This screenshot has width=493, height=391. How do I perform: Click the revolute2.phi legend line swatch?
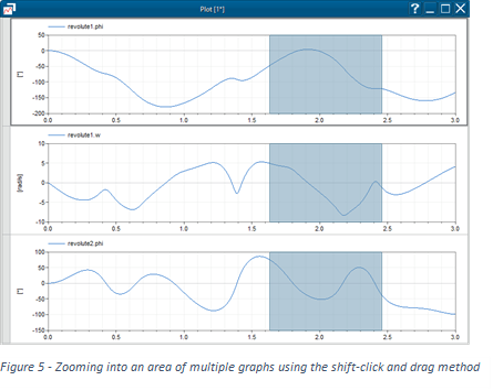point(56,244)
